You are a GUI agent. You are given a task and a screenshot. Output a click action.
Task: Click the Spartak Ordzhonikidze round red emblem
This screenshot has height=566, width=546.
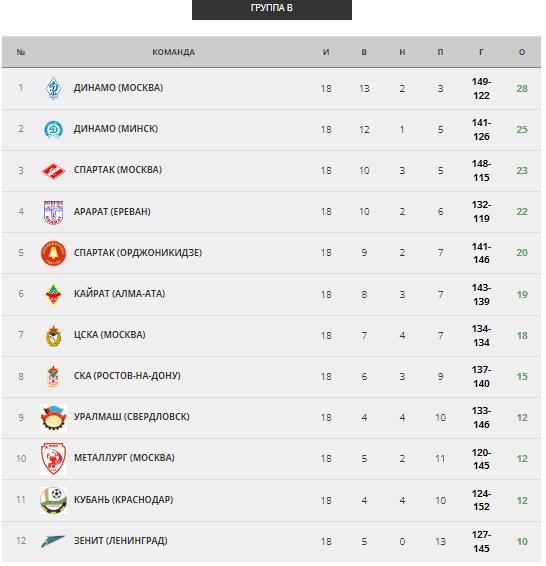point(53,253)
